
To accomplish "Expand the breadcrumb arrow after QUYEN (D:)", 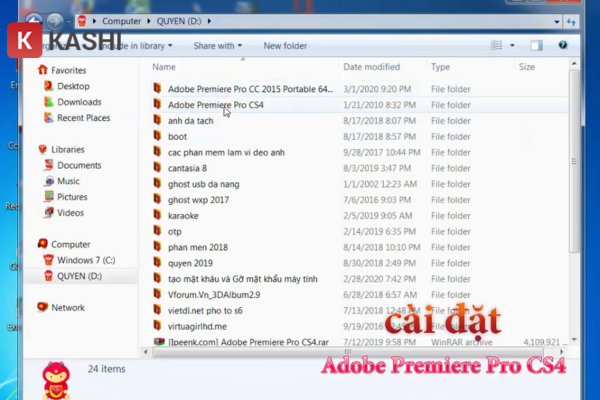I will coord(209,21).
